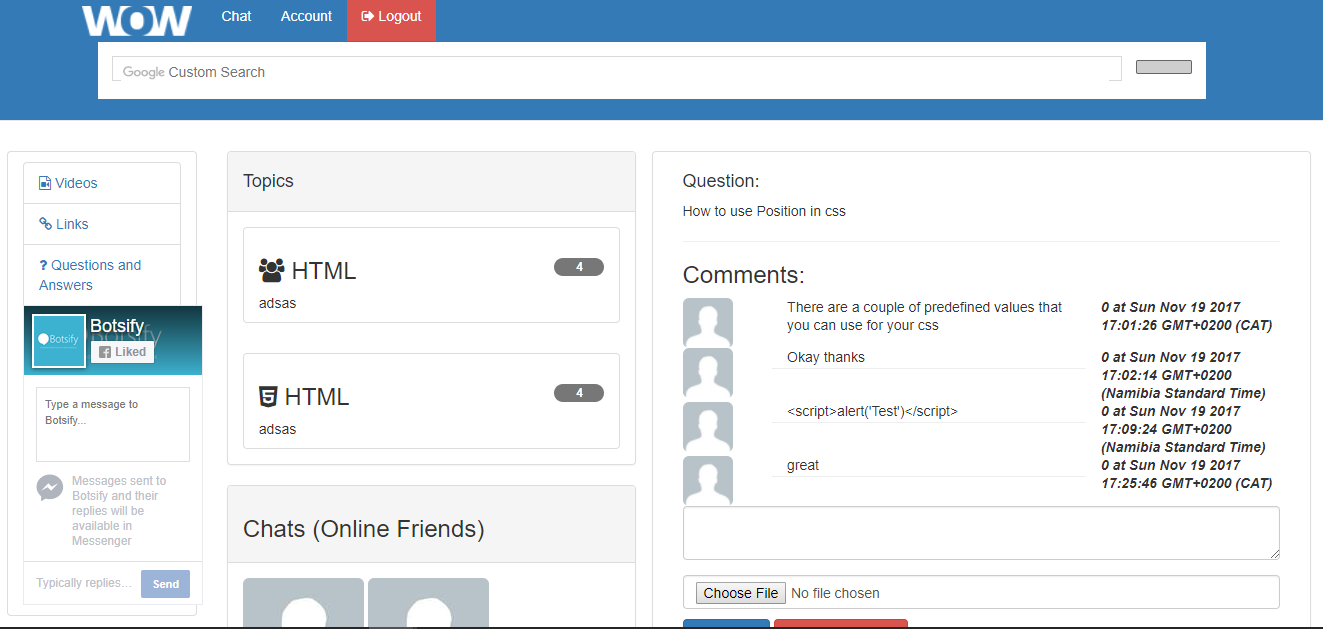Click the users group icon on HTML topic
Viewport: 1323px width, 629px height.
pos(271,270)
